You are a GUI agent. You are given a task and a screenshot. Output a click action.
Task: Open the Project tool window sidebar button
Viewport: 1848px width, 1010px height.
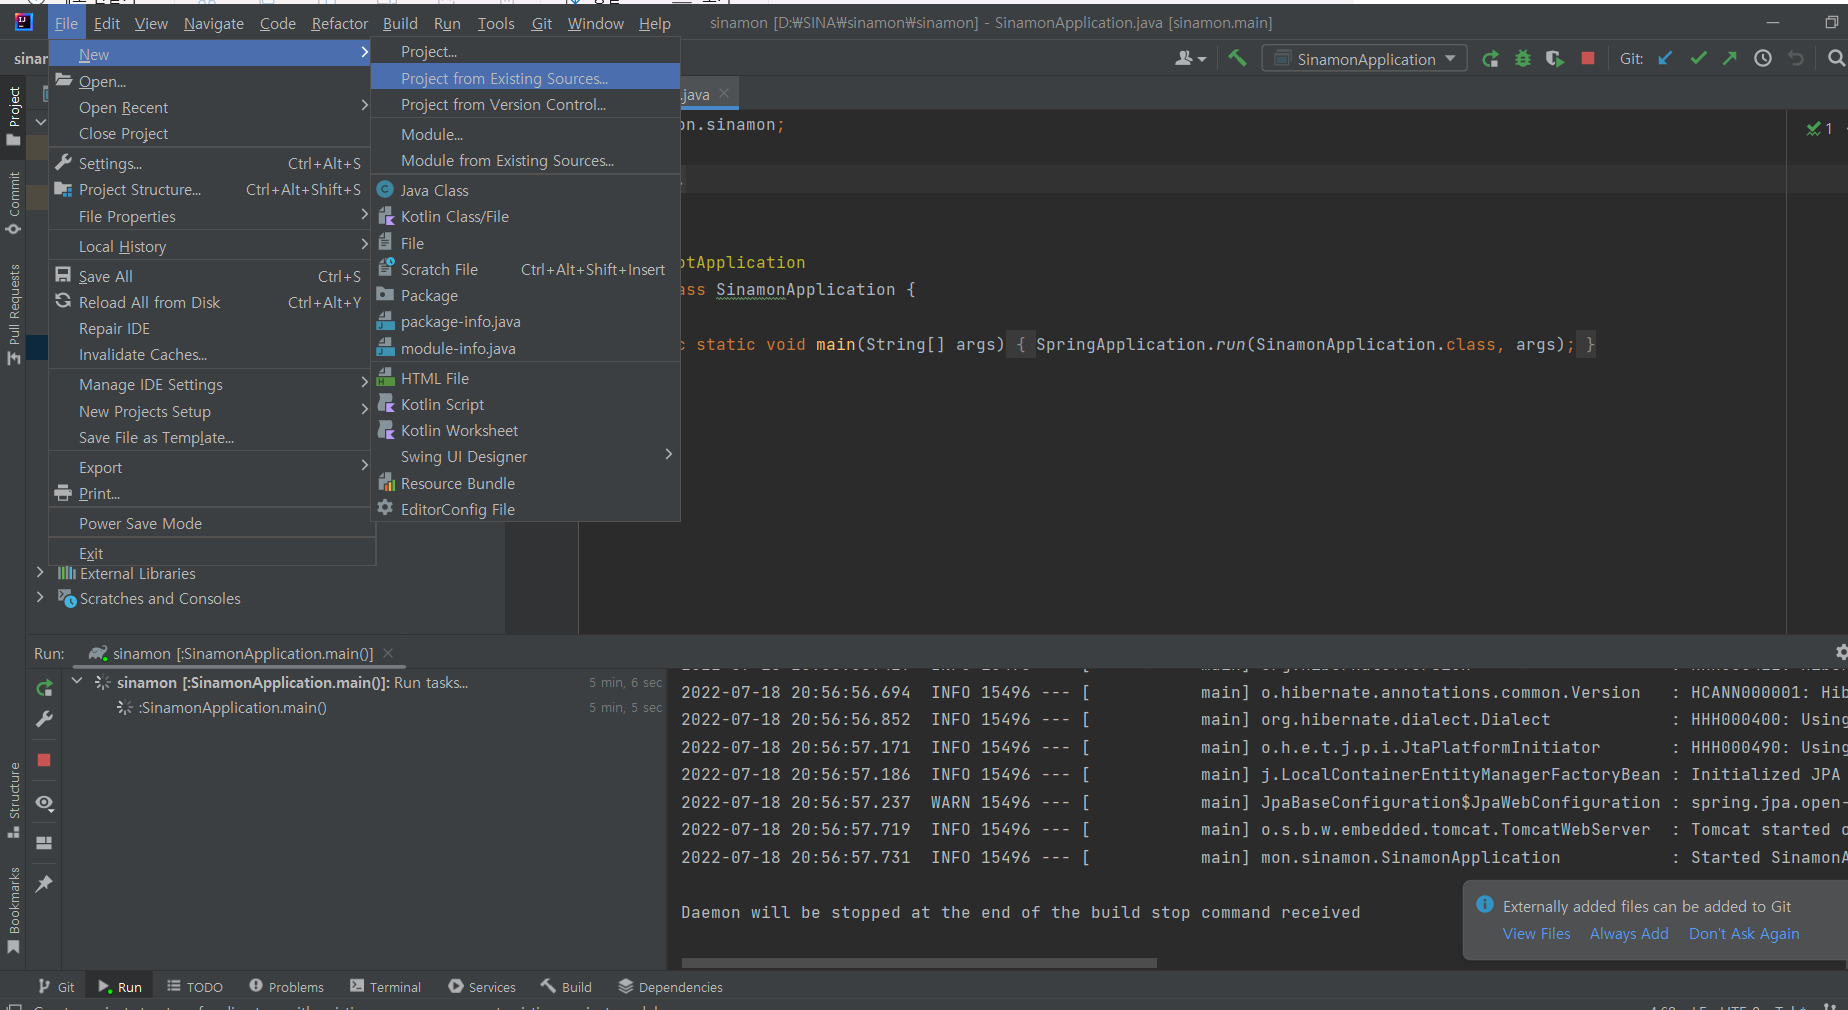click(x=13, y=115)
